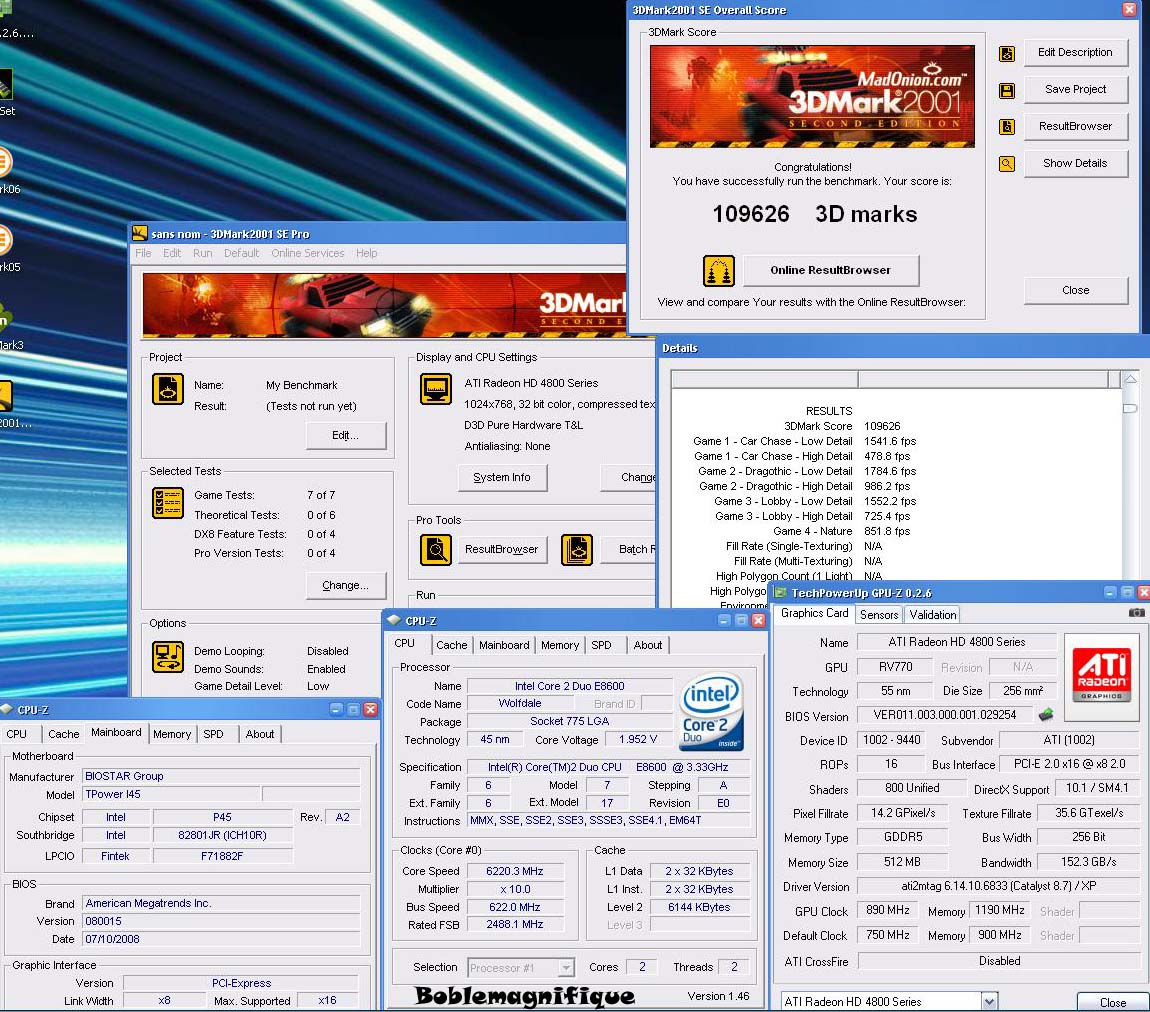Click the Save Project button
Image resolution: width=1150 pixels, height=1012 pixels.
tap(1075, 89)
